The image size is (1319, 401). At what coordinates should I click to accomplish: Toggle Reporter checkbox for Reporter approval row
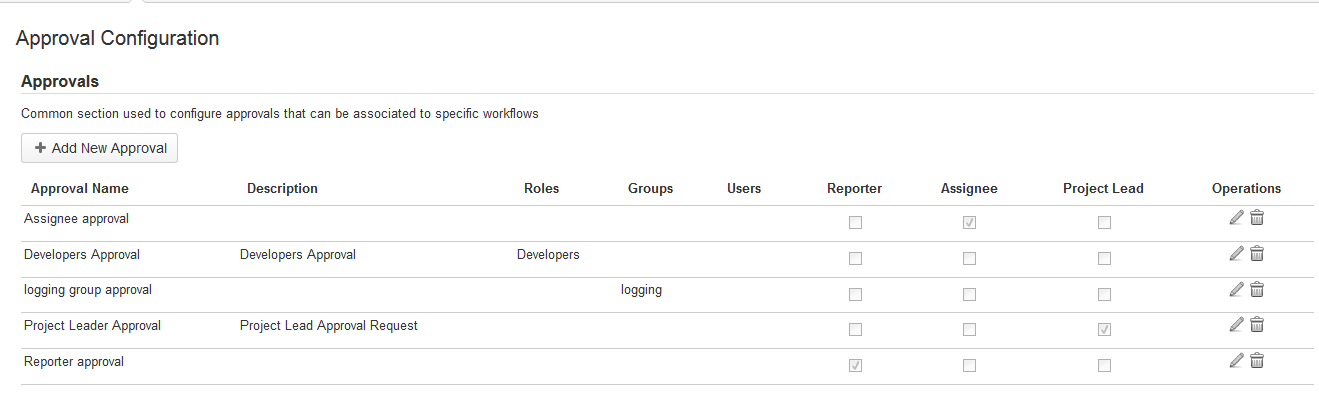point(855,366)
